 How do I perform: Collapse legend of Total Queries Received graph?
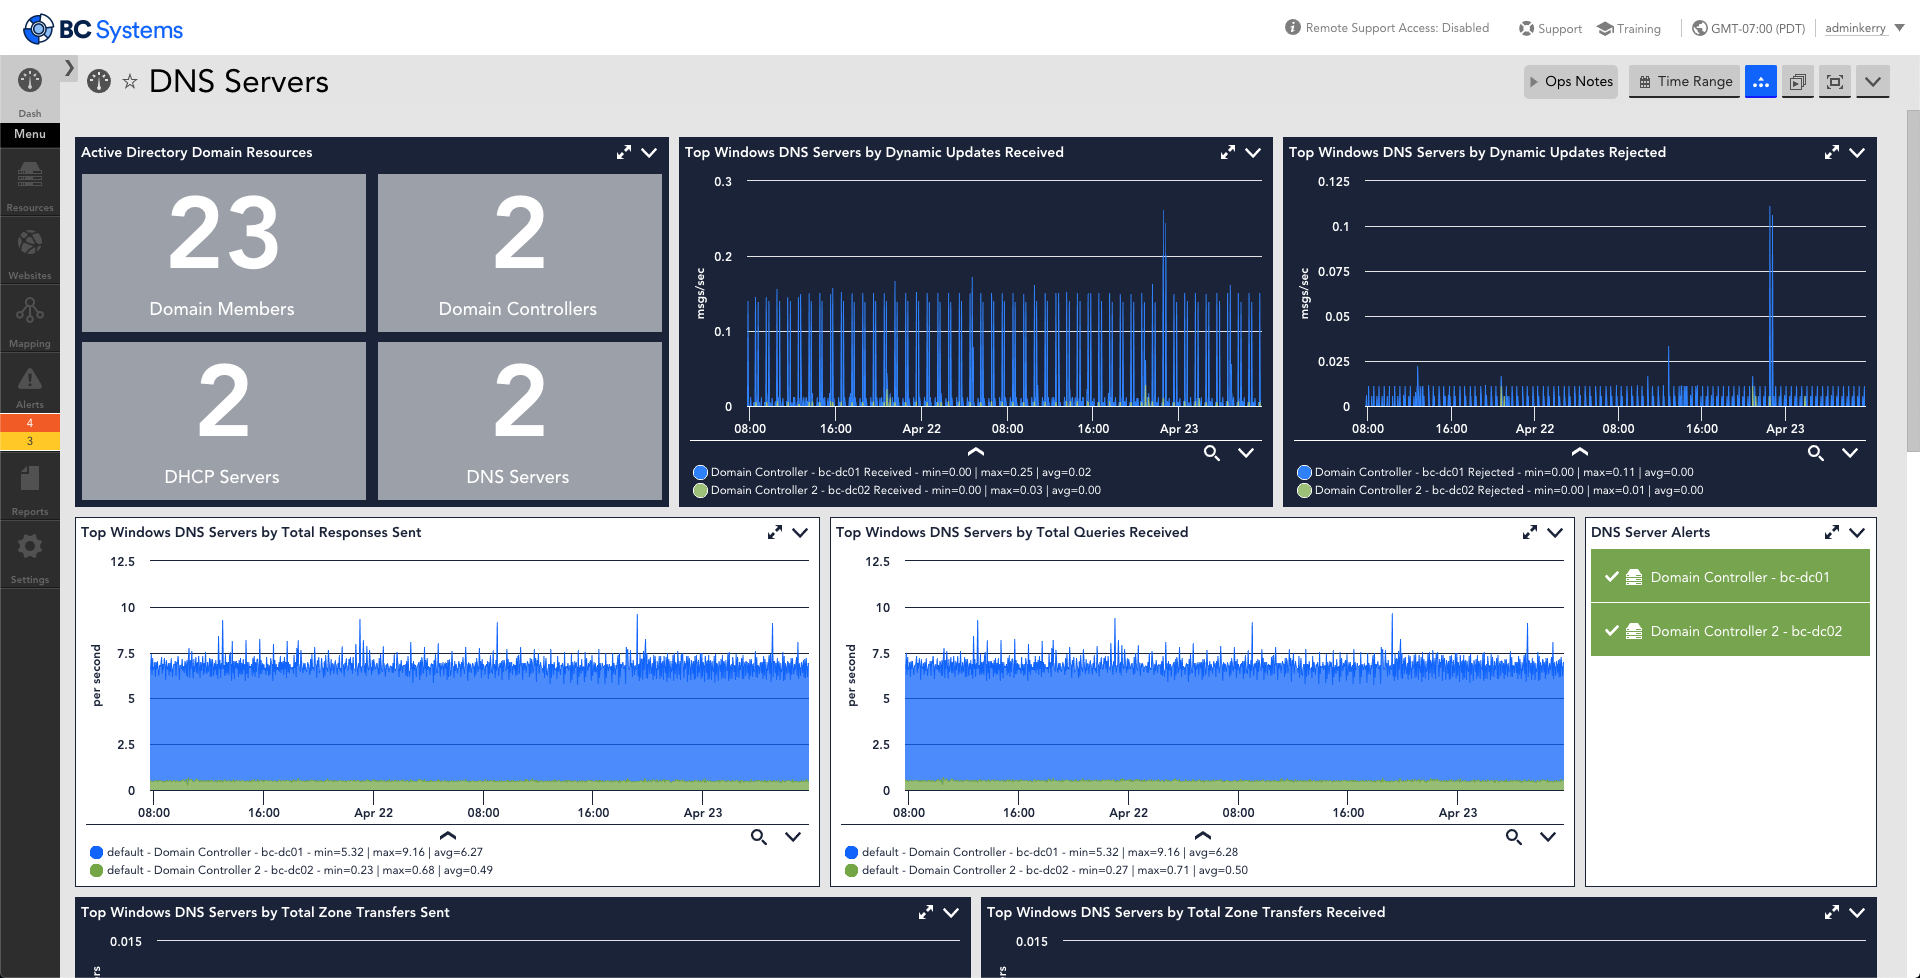tap(1203, 835)
